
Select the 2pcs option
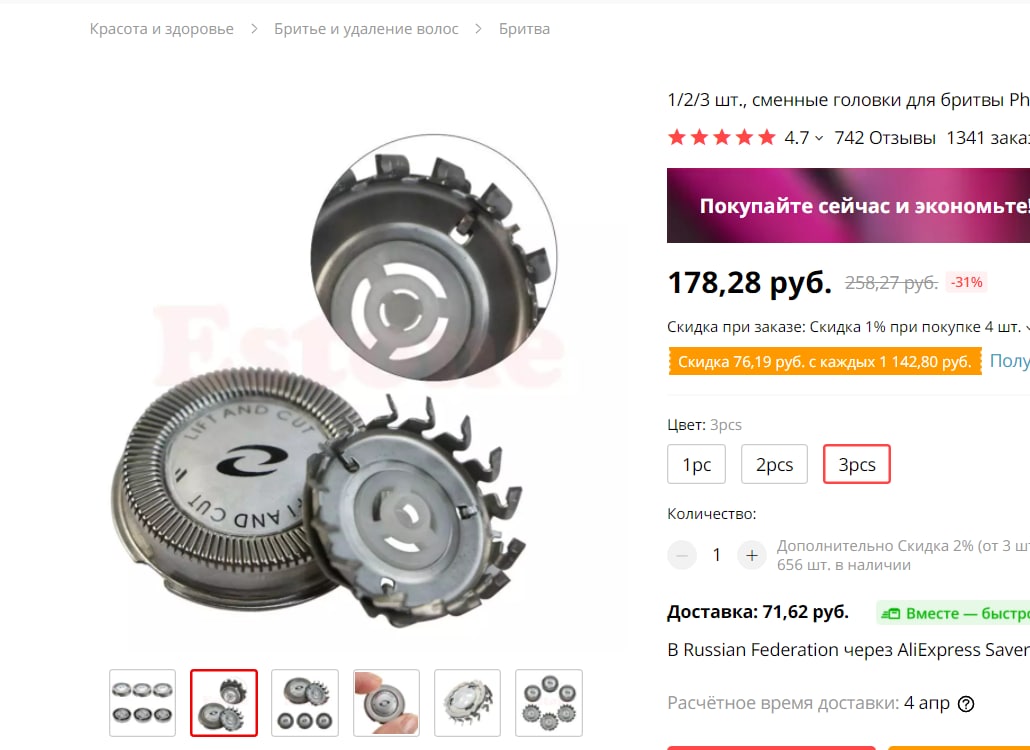click(774, 464)
